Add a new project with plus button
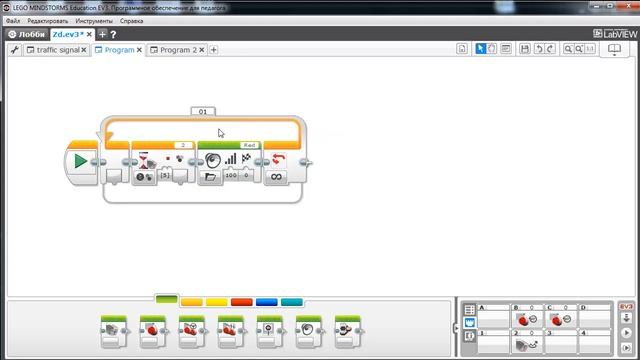640x360 pixels. (102, 35)
